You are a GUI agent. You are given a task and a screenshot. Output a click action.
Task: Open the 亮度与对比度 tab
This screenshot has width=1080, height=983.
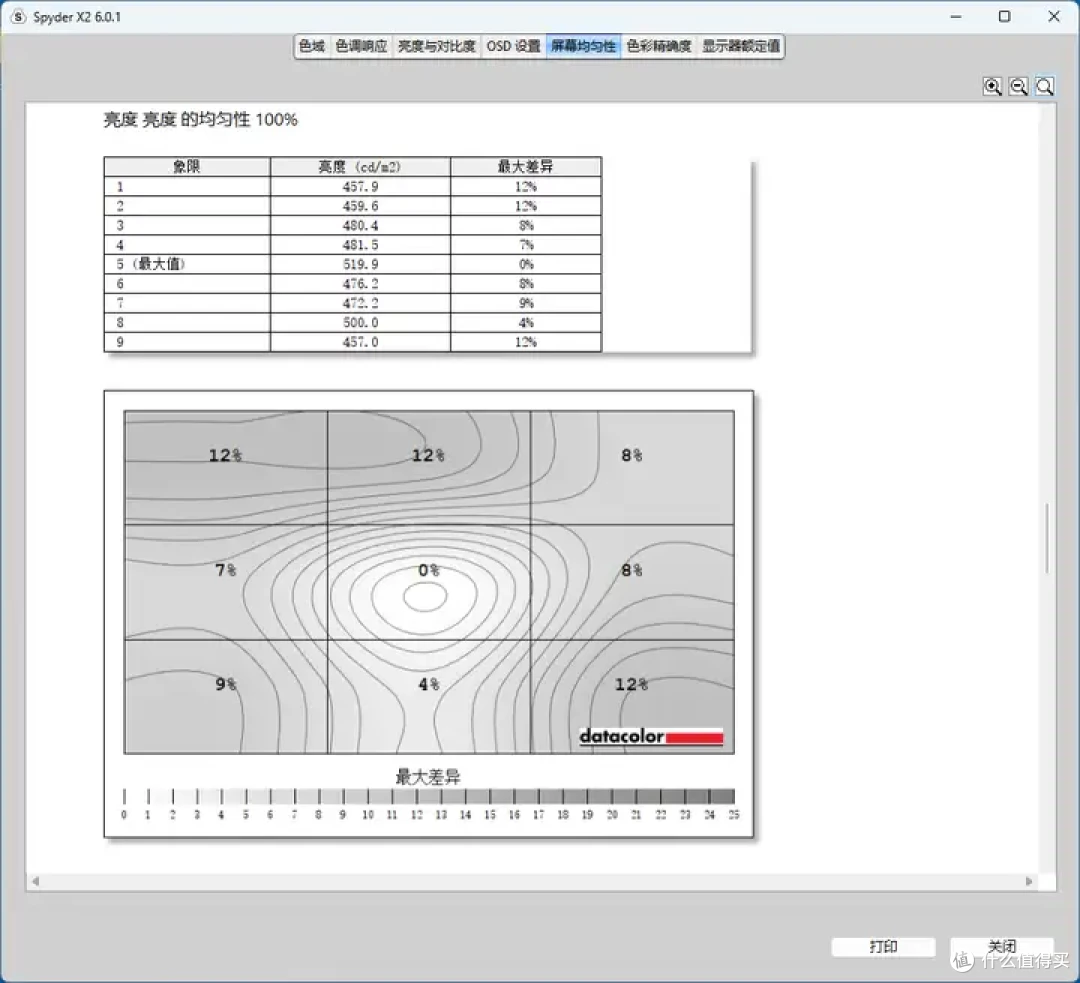click(x=437, y=46)
